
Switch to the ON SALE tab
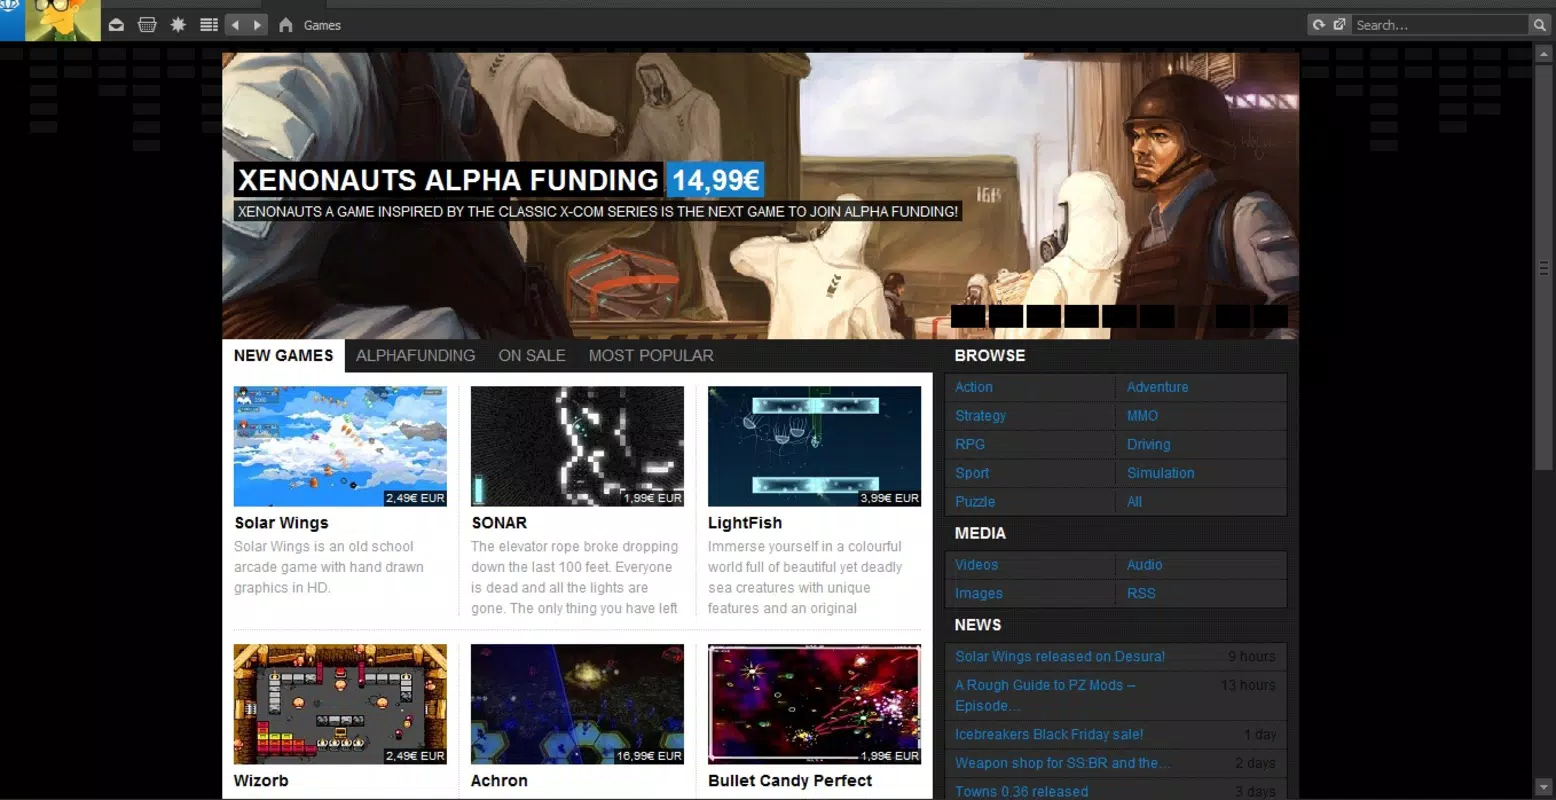tap(532, 356)
